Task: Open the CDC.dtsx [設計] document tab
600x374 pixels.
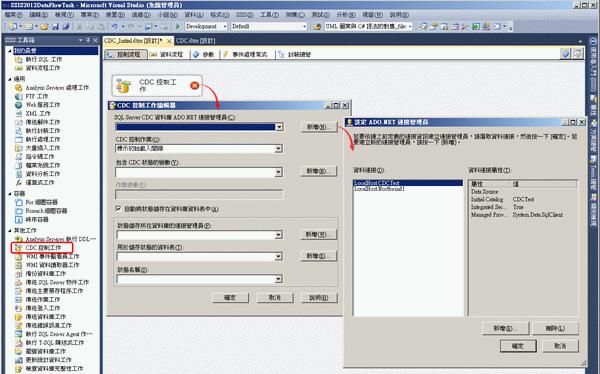Action: tap(196, 41)
